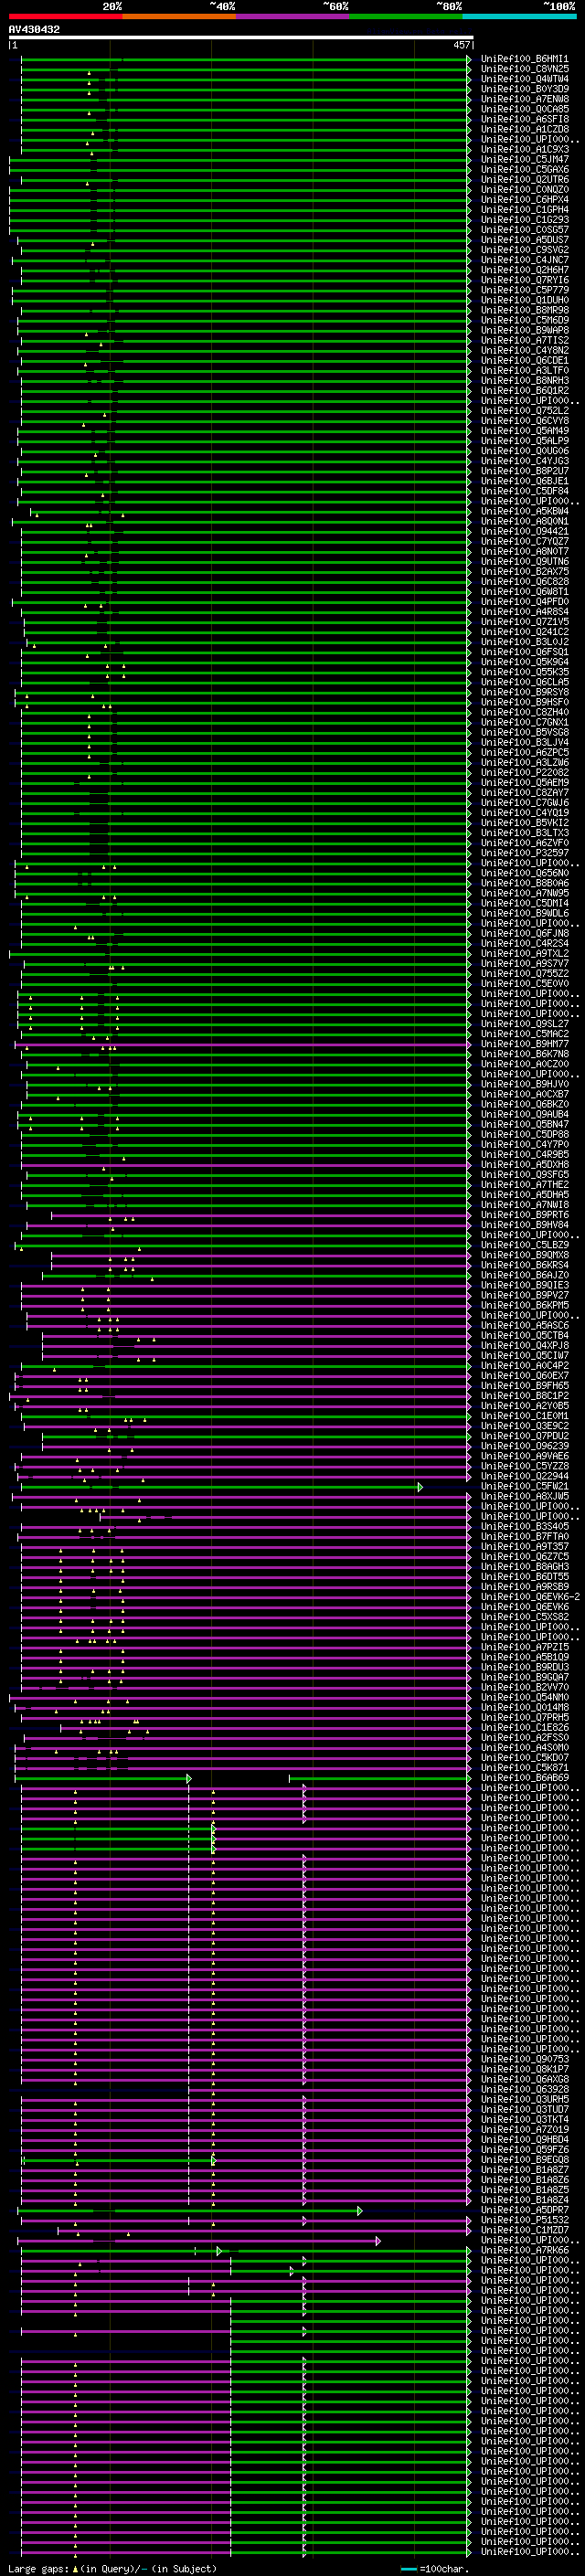Click label UniRef100_Q6EVK6-2
The image size is (585, 2576).
tap(530, 1597)
